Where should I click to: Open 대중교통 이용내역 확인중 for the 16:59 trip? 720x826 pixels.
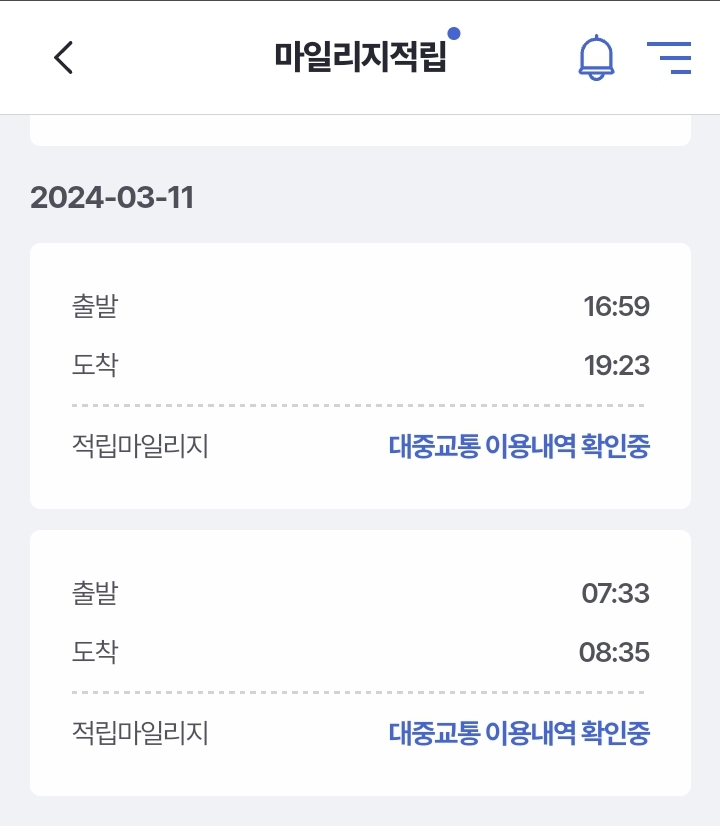[519, 447]
